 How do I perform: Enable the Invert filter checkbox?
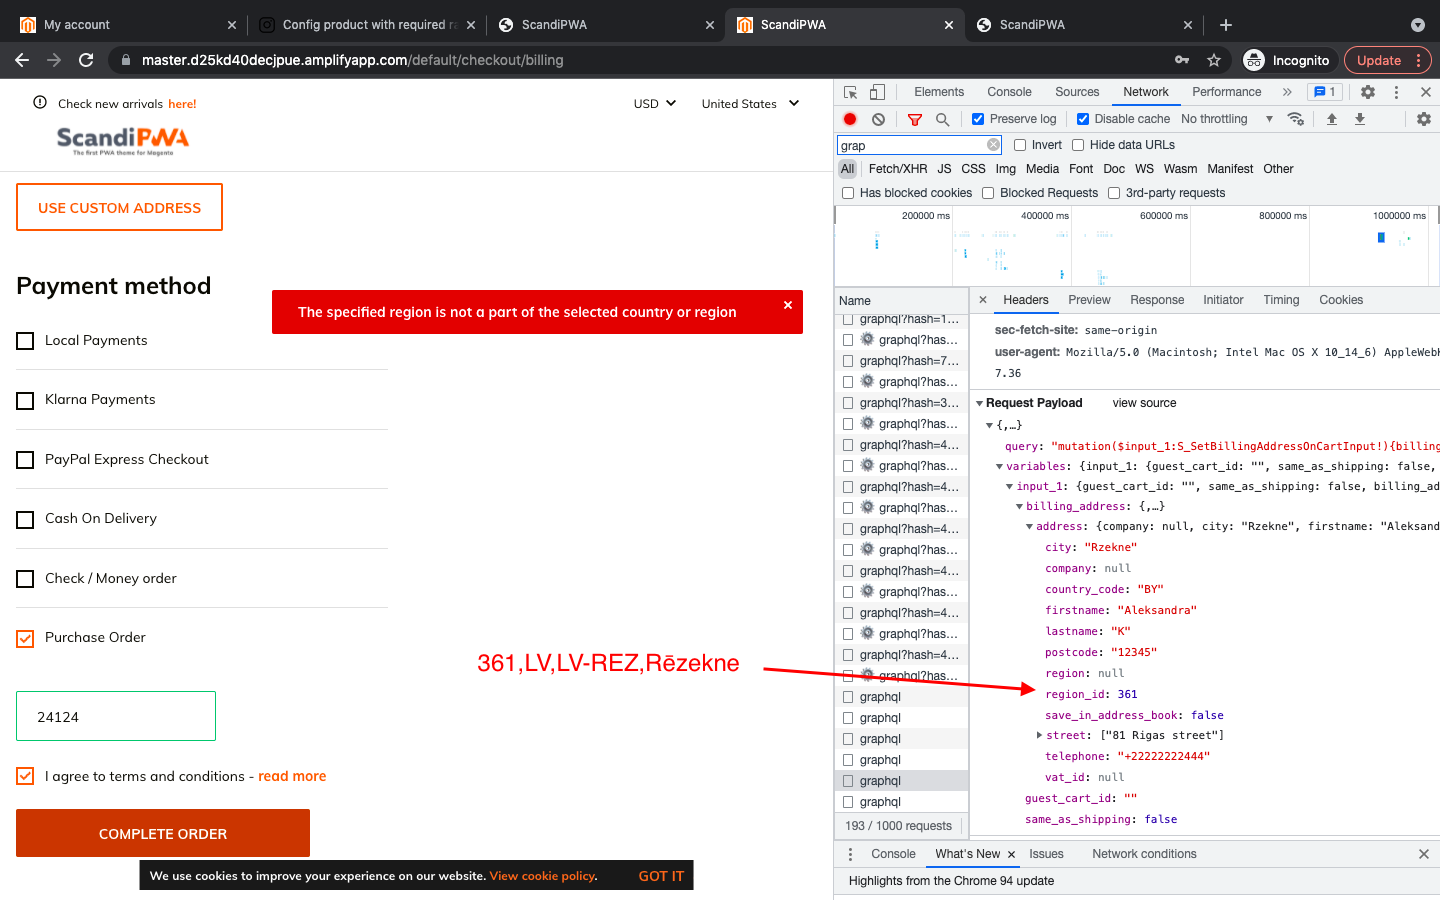tap(1020, 145)
